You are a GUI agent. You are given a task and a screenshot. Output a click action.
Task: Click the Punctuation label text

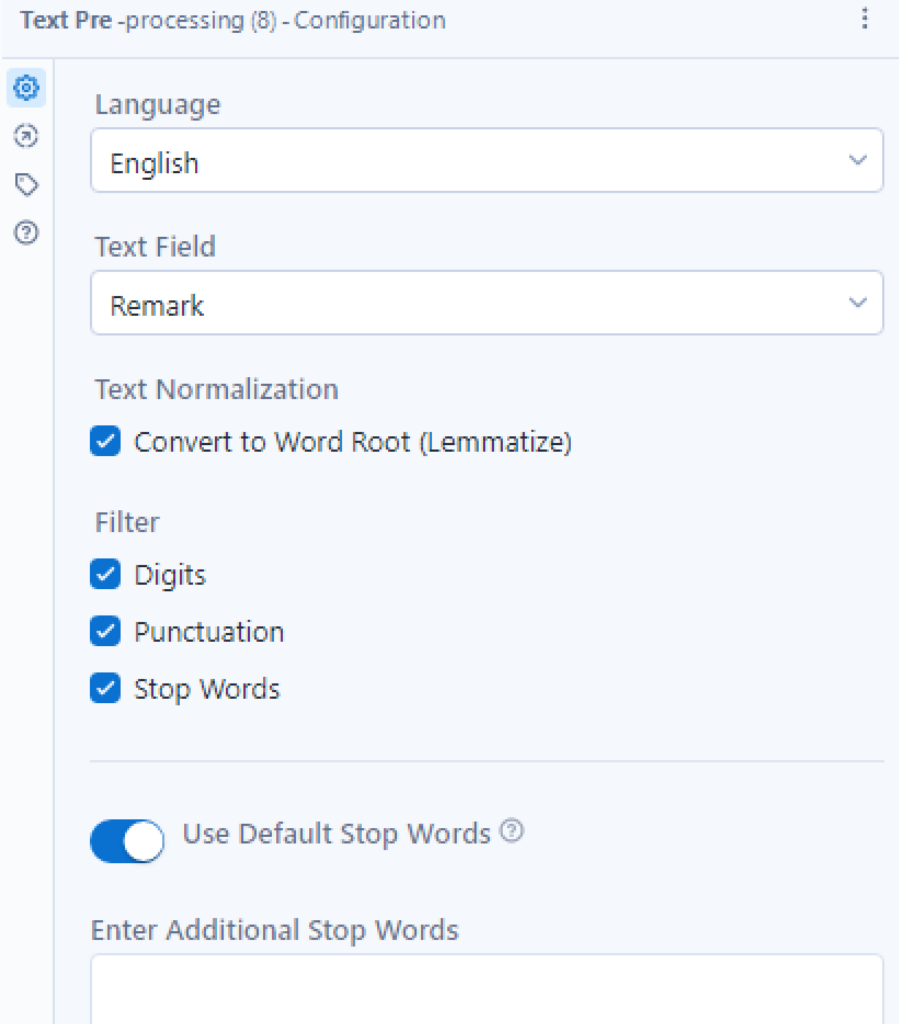coord(209,632)
